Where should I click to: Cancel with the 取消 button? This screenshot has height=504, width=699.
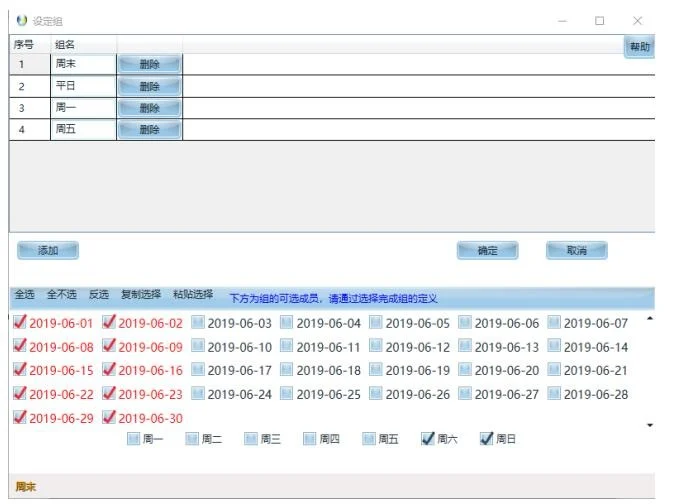tap(576, 251)
